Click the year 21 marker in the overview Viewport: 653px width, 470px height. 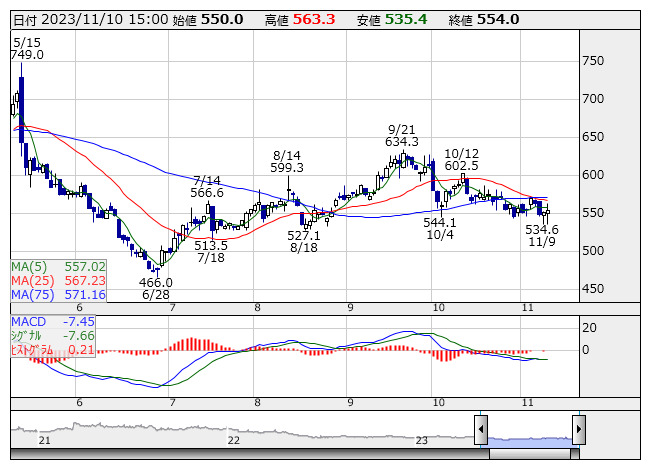point(45,440)
